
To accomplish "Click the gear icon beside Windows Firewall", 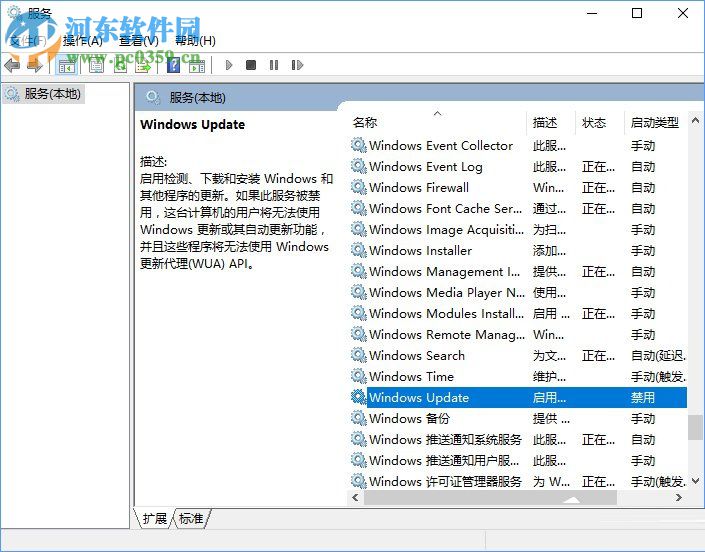I will (x=358, y=187).
